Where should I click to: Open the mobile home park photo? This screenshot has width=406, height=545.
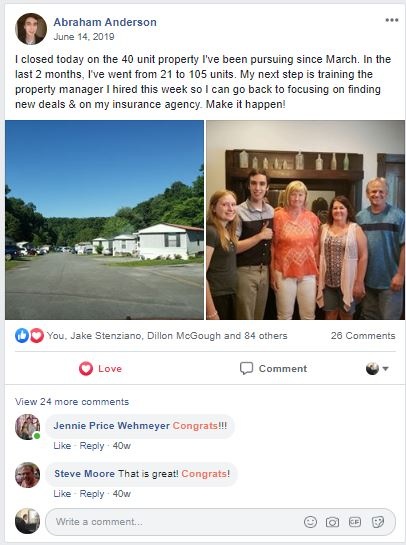pos(104,220)
